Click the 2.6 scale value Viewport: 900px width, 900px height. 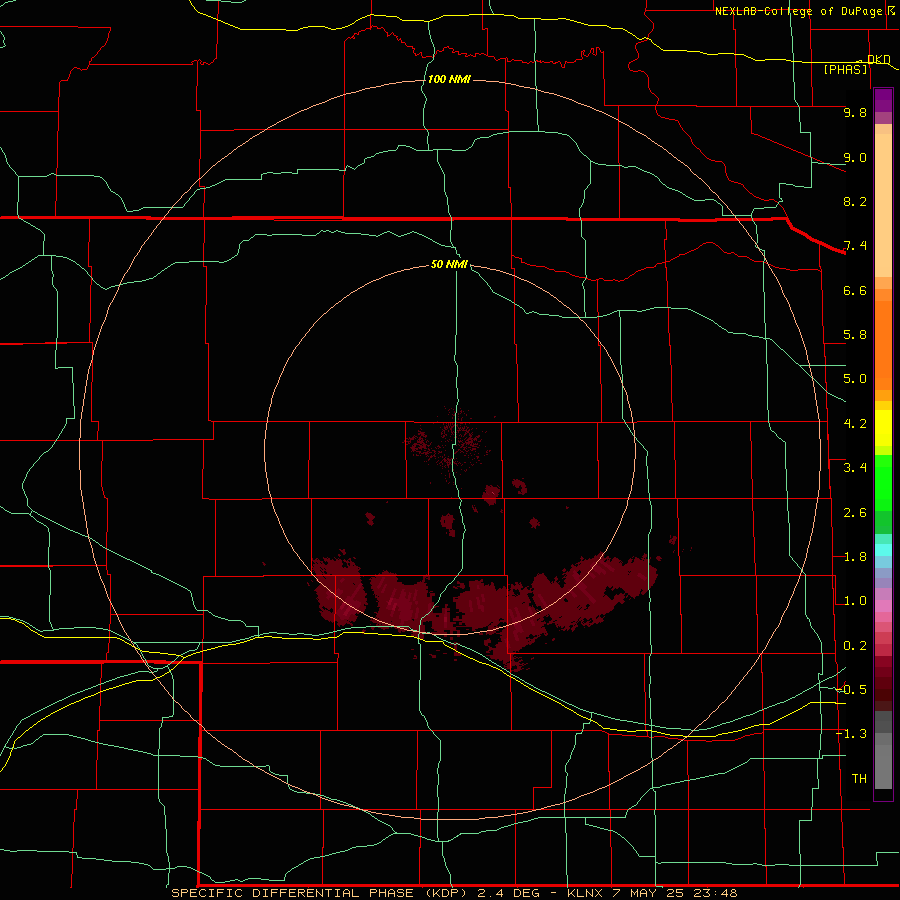click(x=855, y=513)
